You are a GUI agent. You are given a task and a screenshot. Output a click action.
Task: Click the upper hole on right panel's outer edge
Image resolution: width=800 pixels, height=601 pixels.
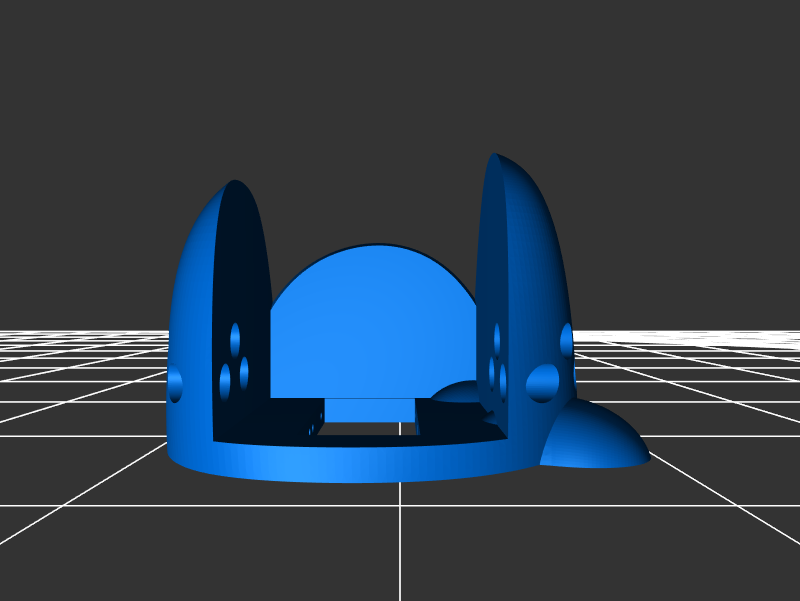pos(566,340)
